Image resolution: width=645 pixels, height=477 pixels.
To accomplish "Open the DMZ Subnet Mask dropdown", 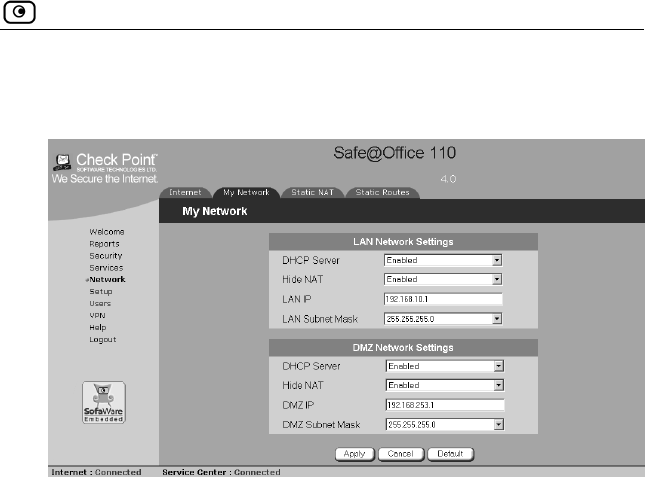I will click(445, 424).
